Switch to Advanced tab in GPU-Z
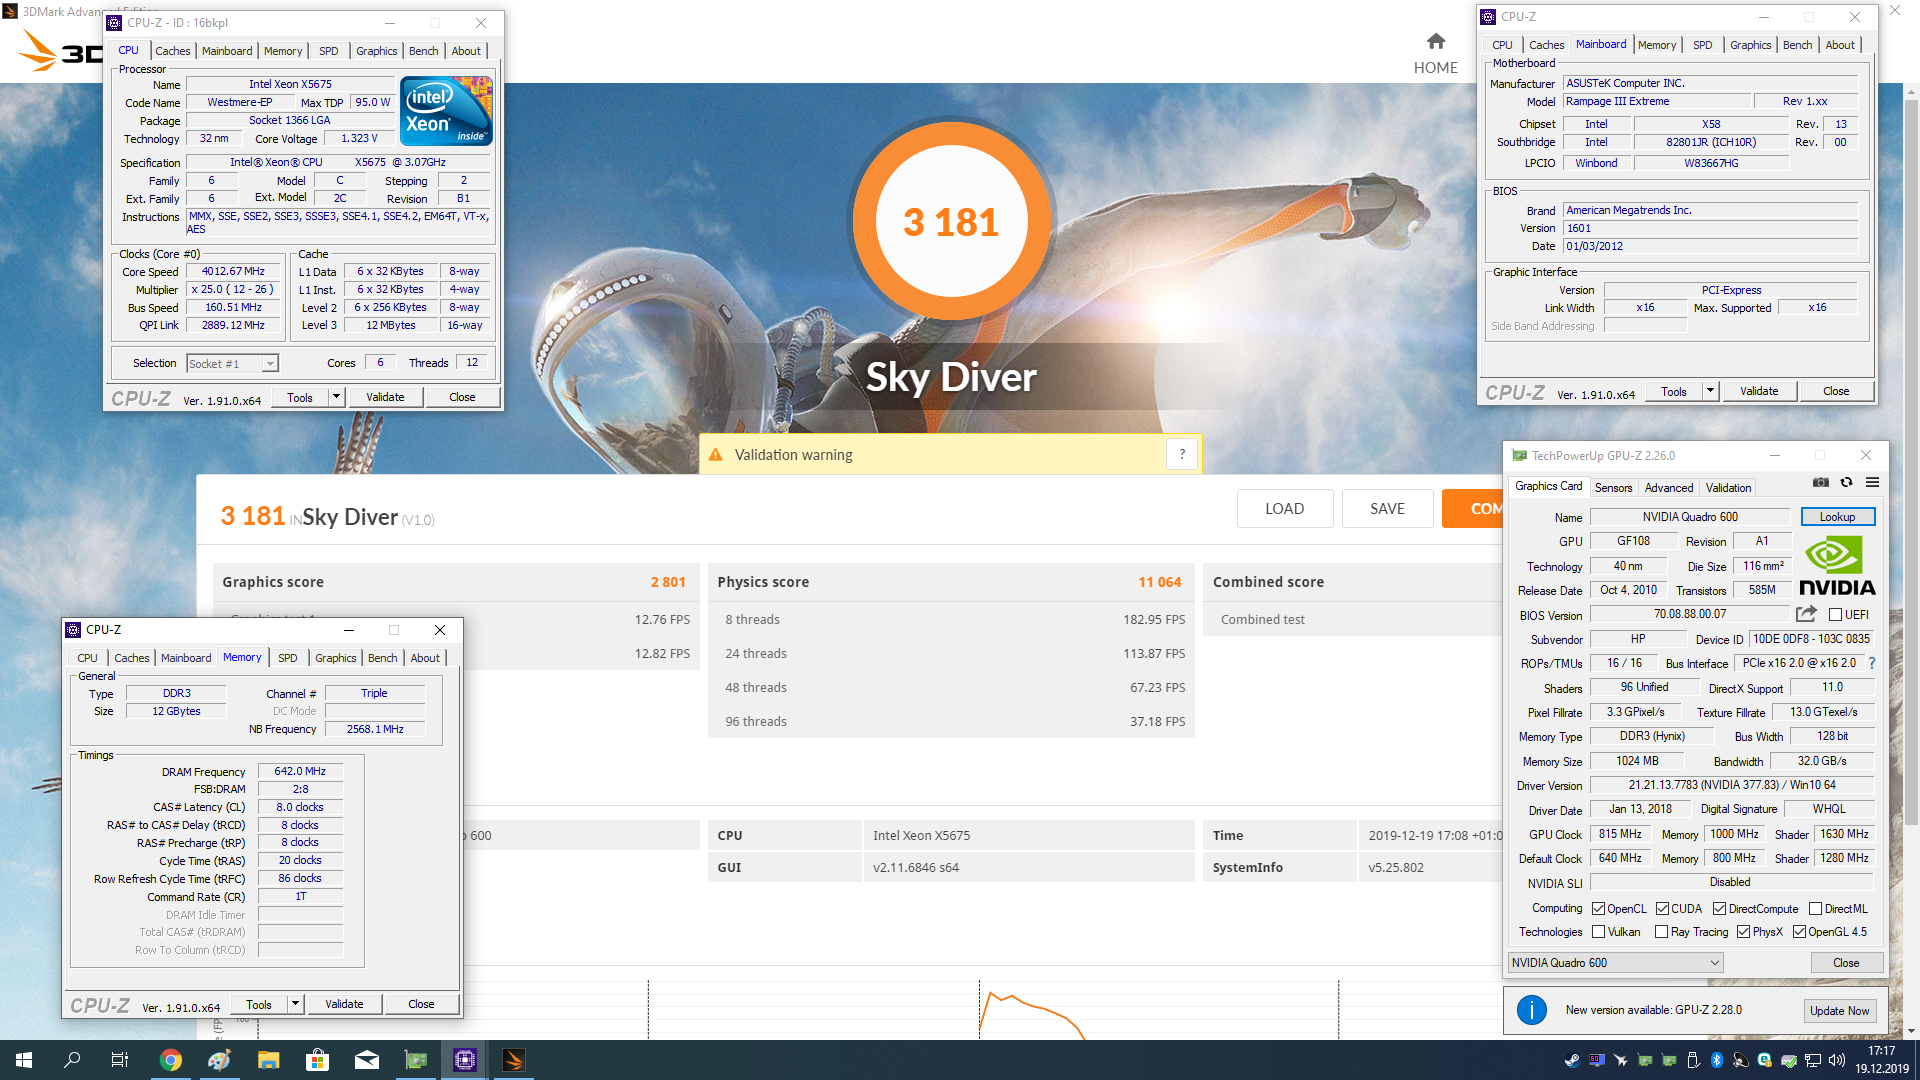Viewport: 1920px width, 1080px height. 1669,488
